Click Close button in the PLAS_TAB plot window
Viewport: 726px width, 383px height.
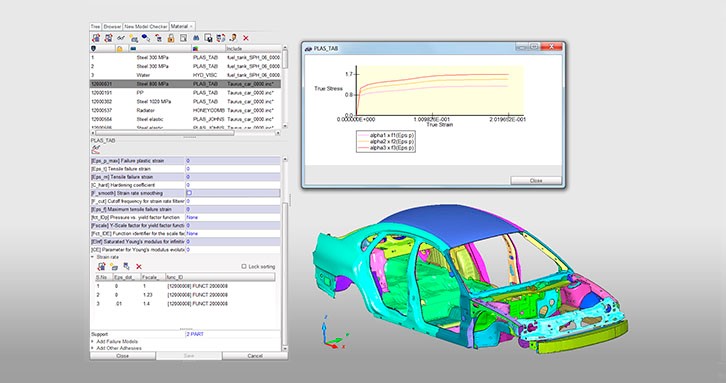tap(536, 180)
